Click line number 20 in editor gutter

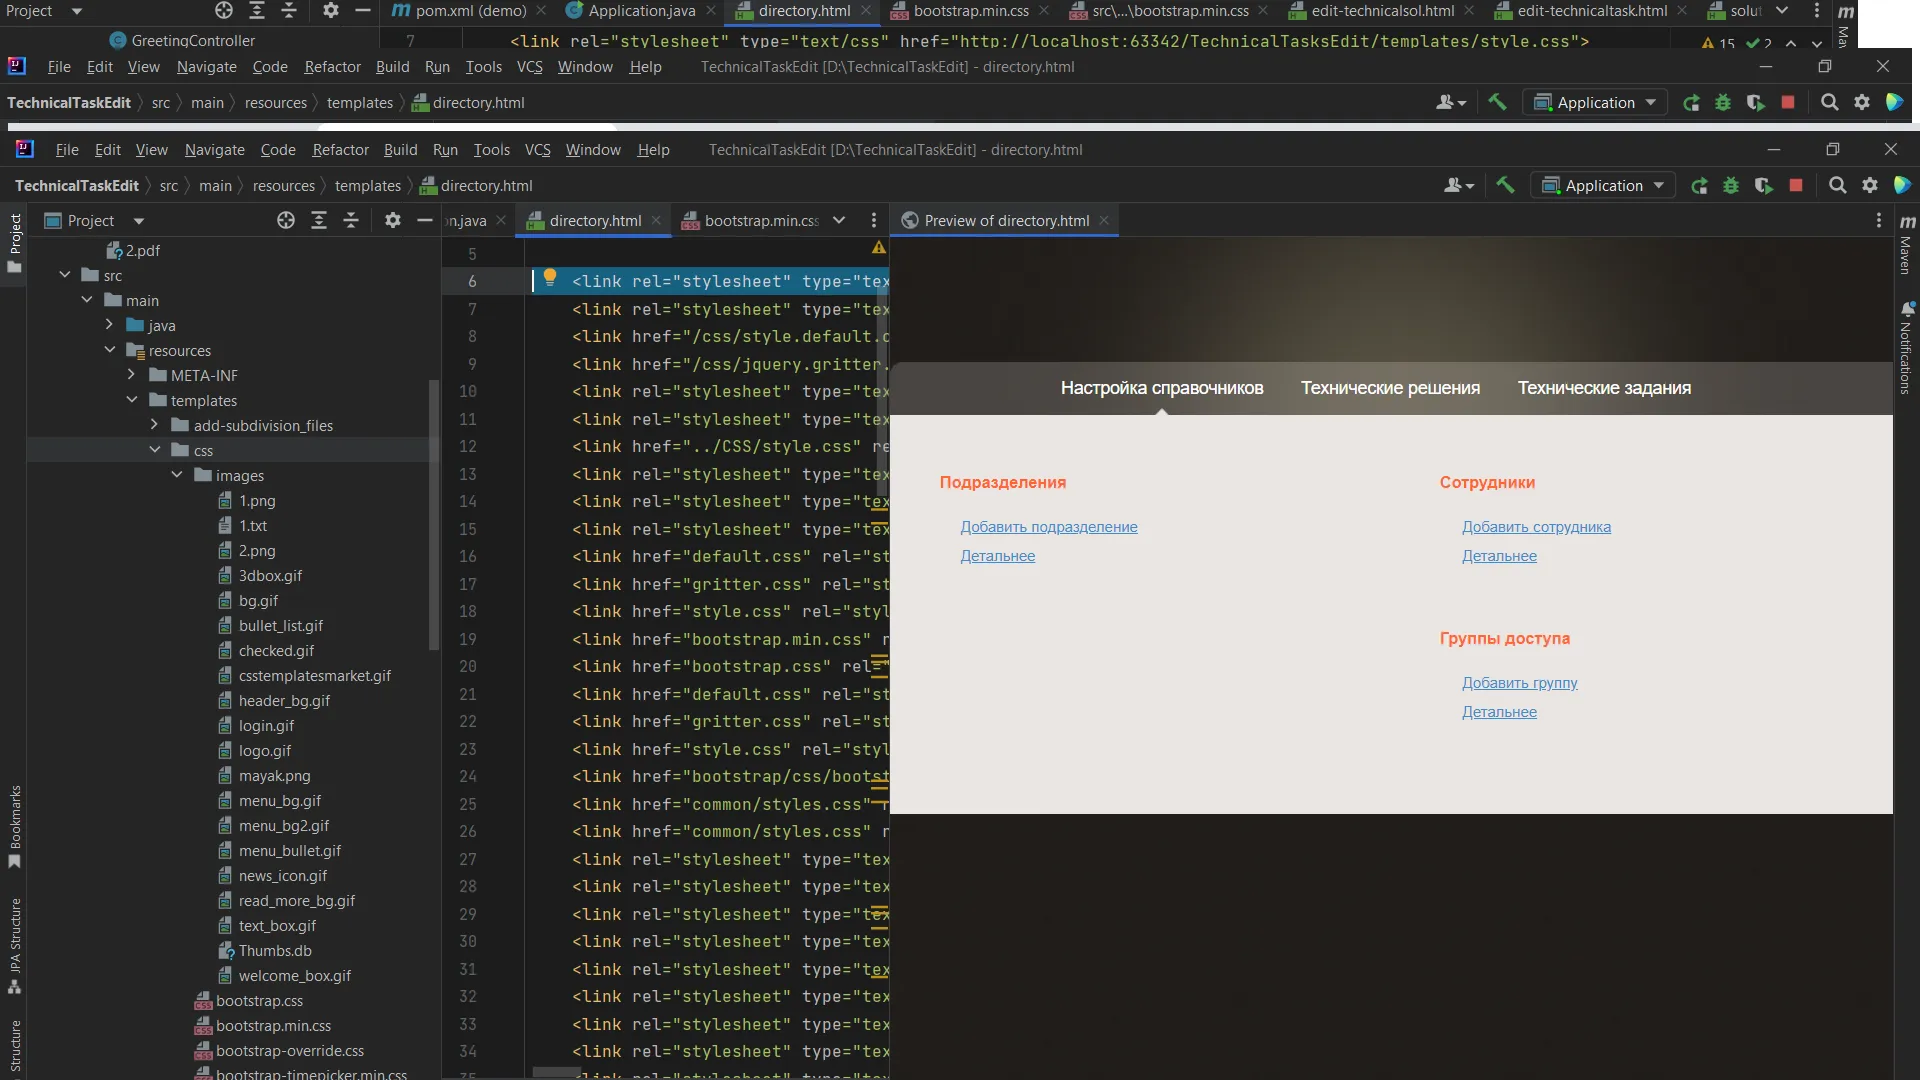tap(468, 667)
